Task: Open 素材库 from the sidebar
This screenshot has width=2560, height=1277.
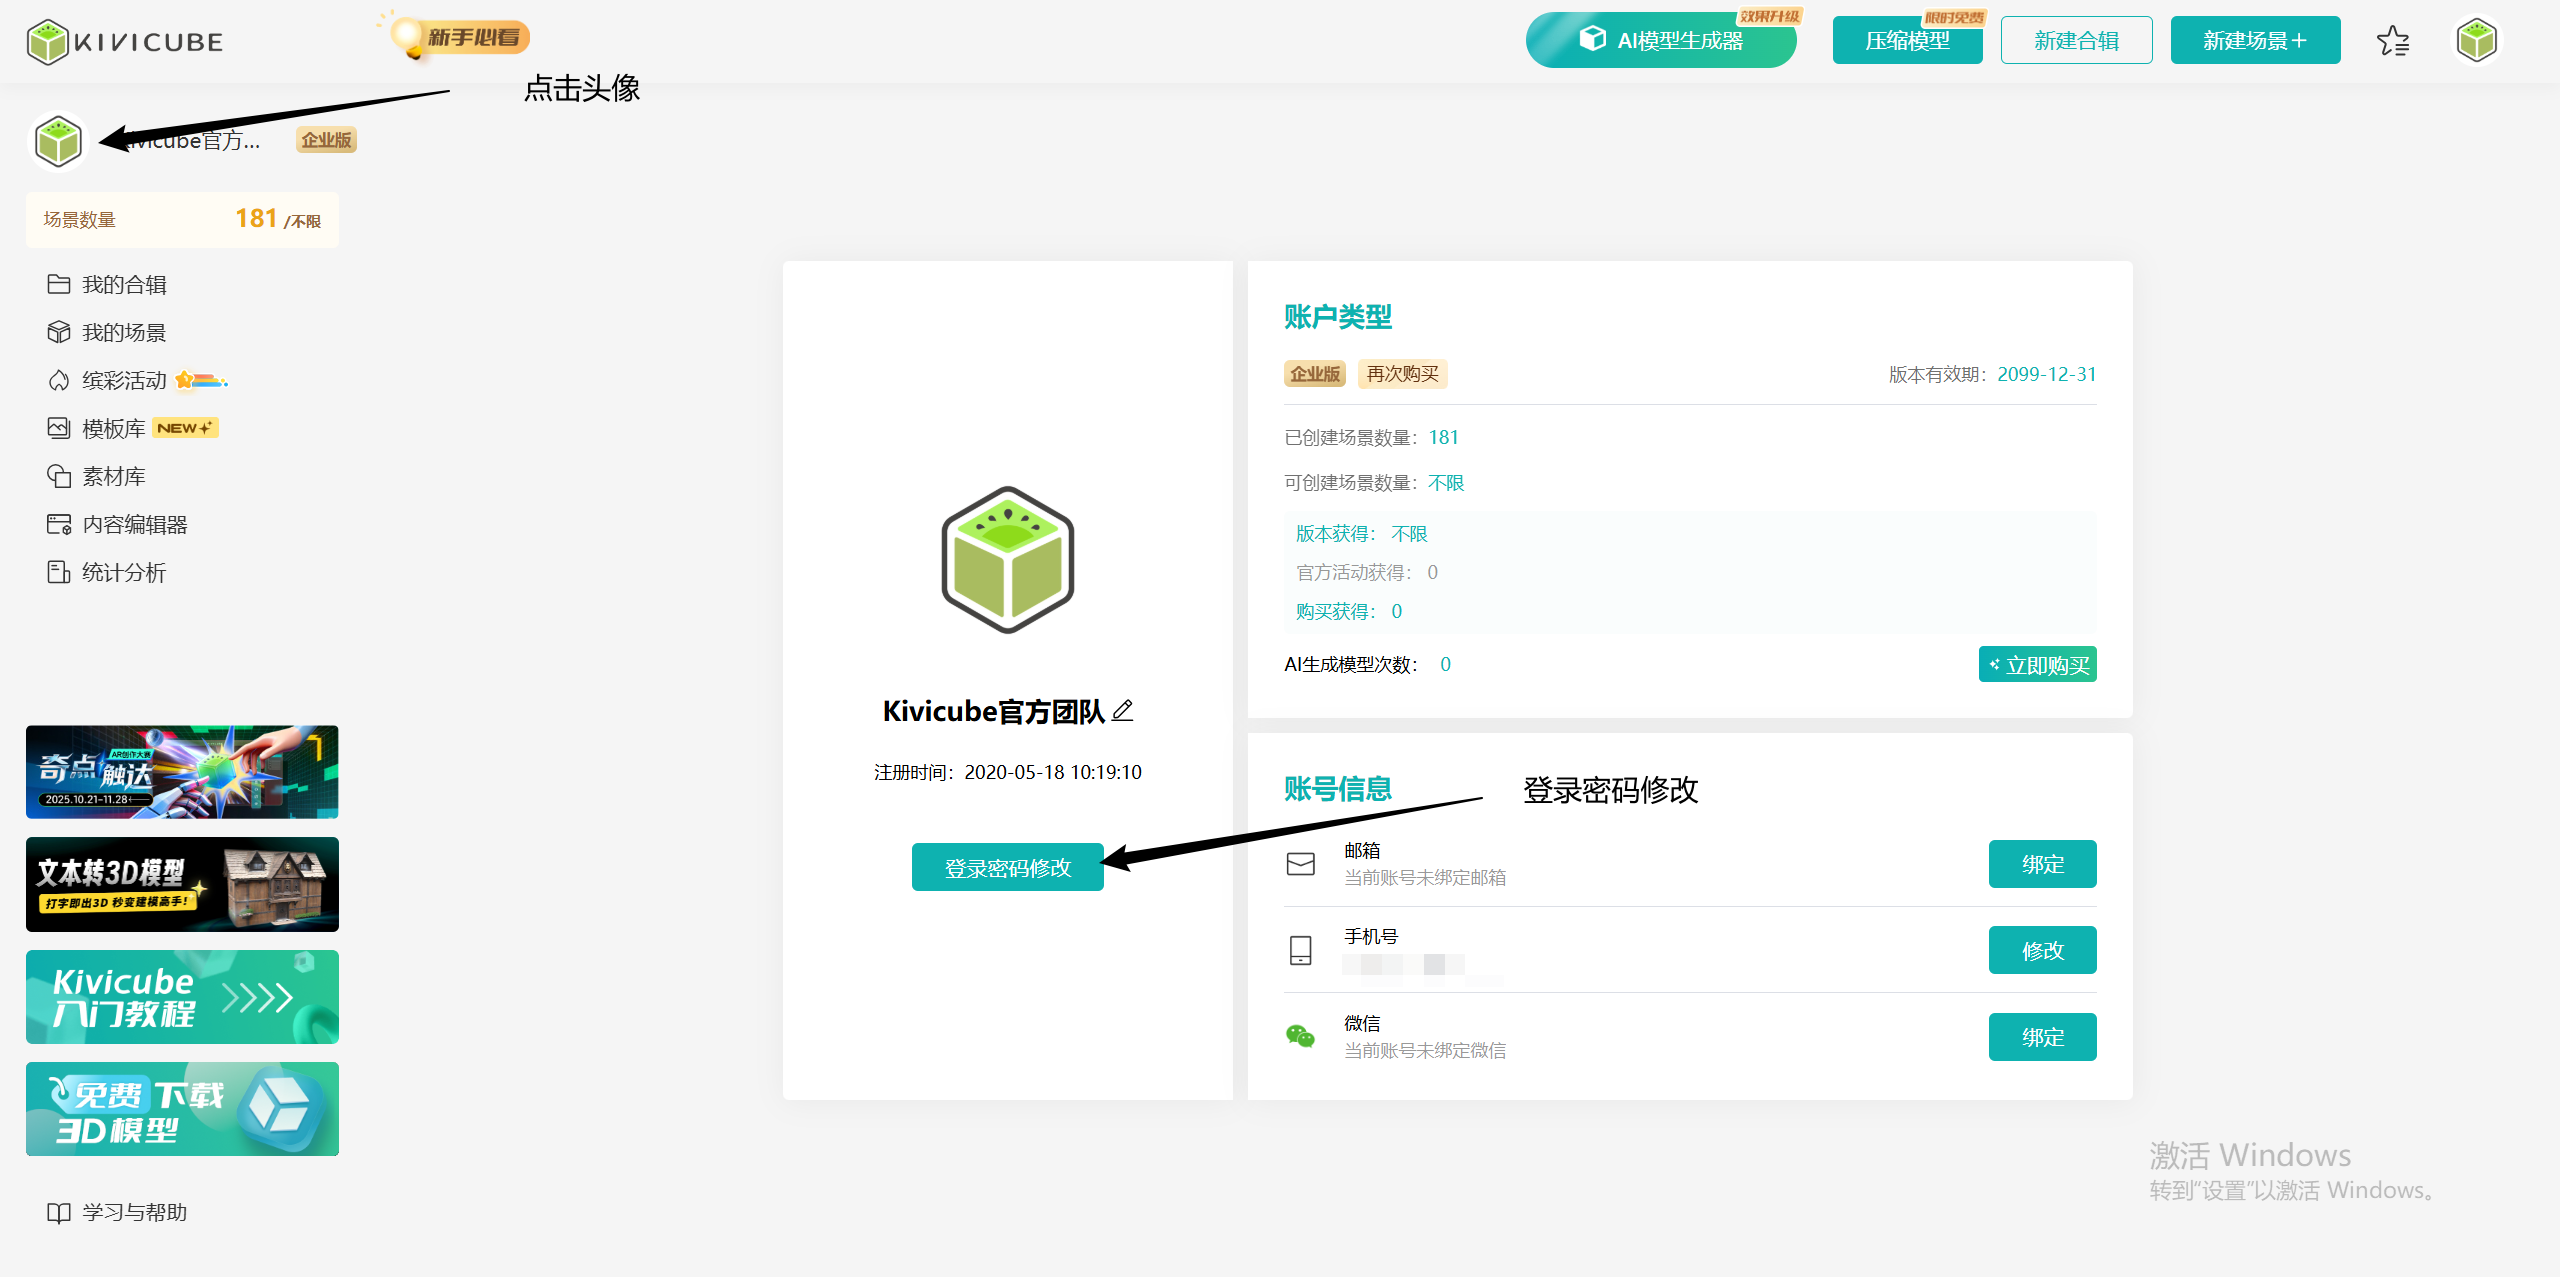Action: (x=113, y=477)
